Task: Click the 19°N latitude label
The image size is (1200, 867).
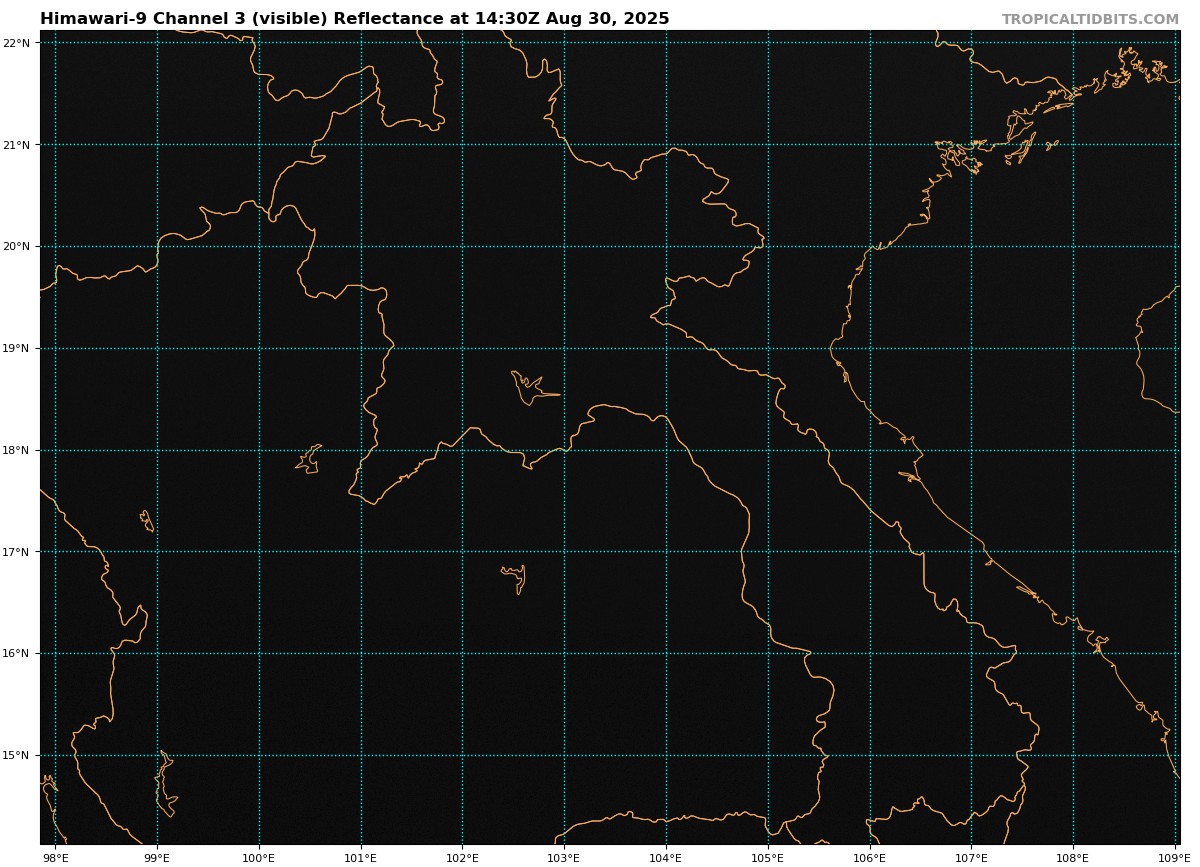Action: click(x=17, y=349)
